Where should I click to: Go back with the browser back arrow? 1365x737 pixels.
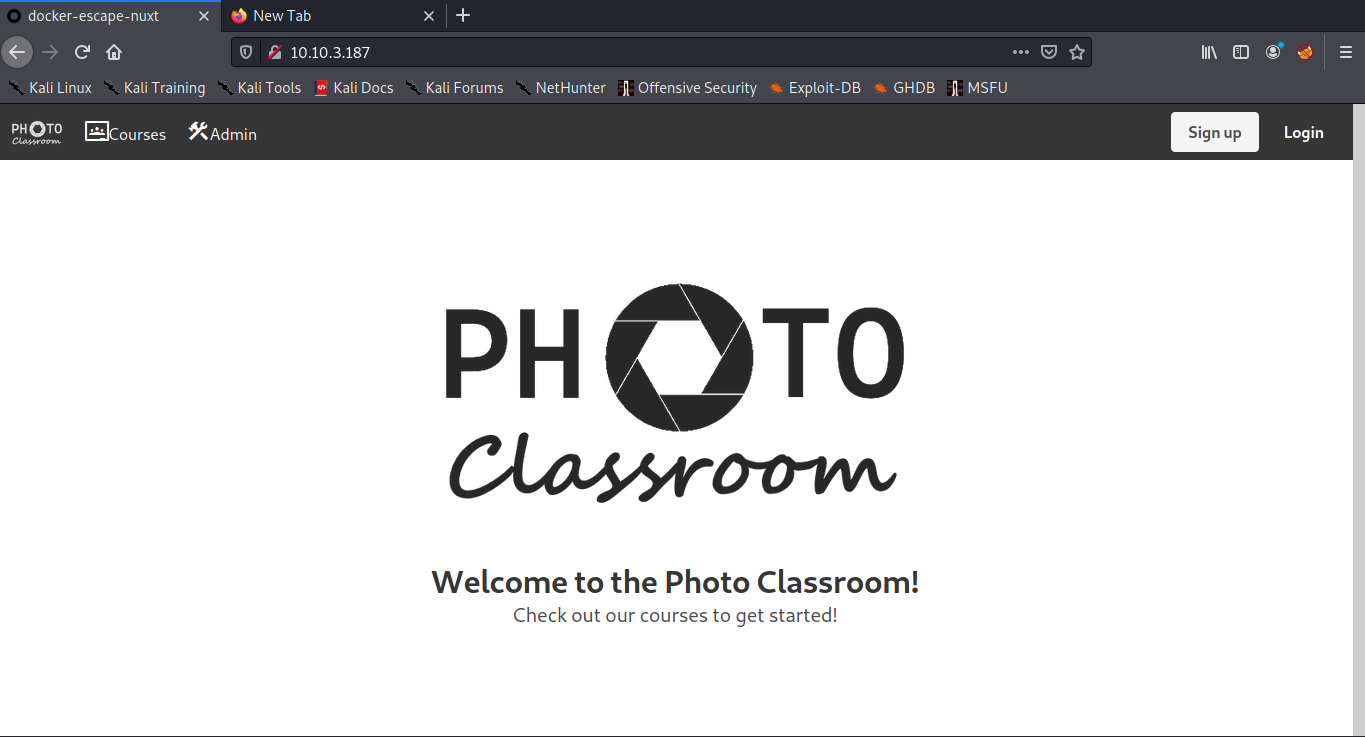pos(17,52)
